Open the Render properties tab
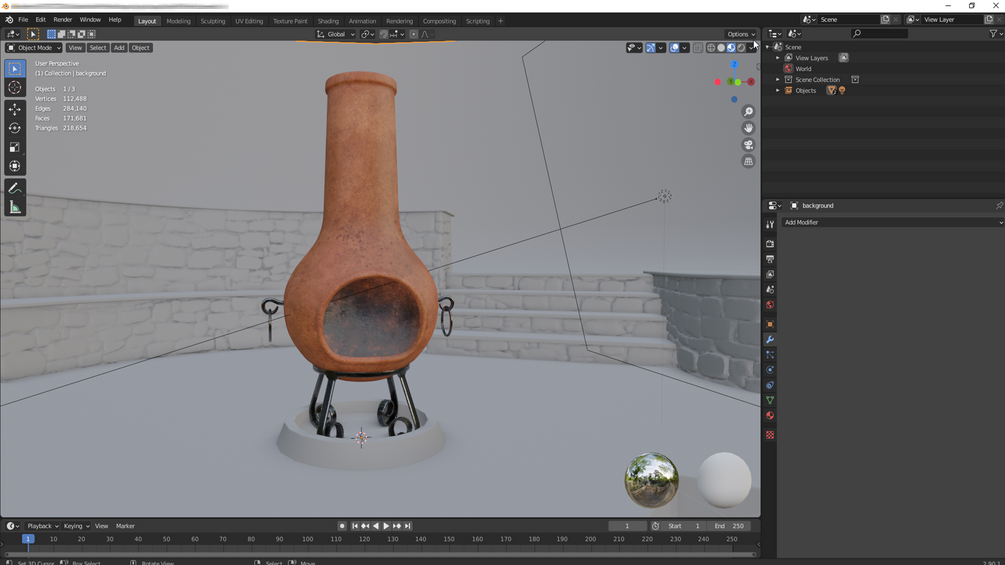Screen dimensions: 1005x565 coord(770,243)
